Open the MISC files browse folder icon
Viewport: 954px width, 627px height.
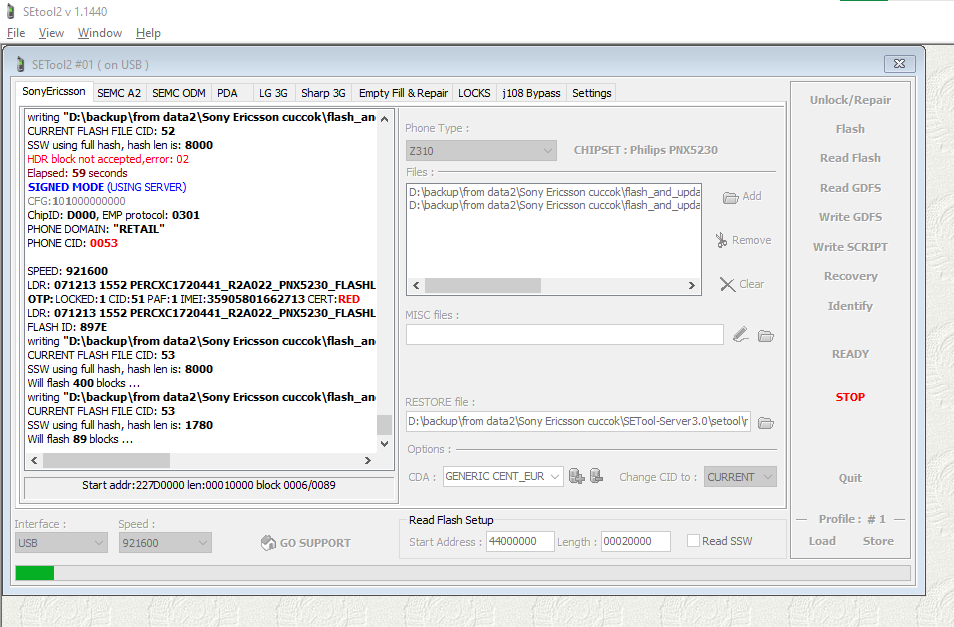coord(766,335)
